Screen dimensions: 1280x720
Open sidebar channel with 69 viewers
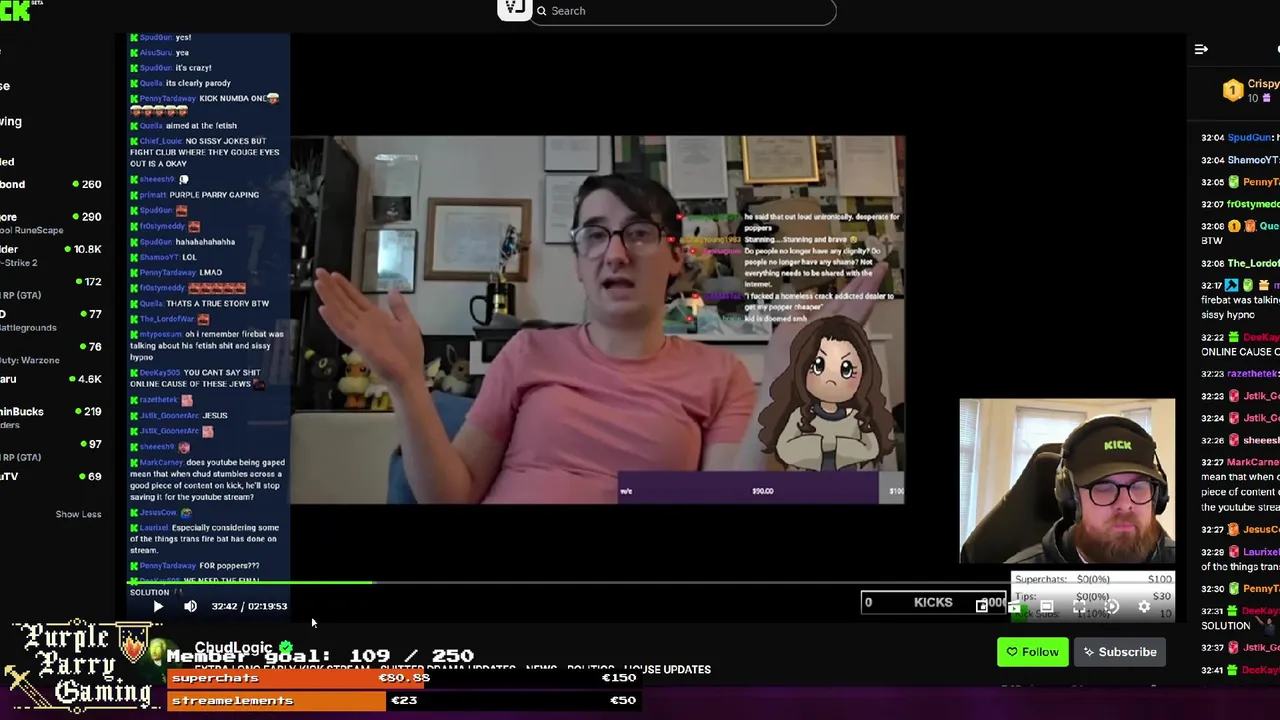point(50,476)
